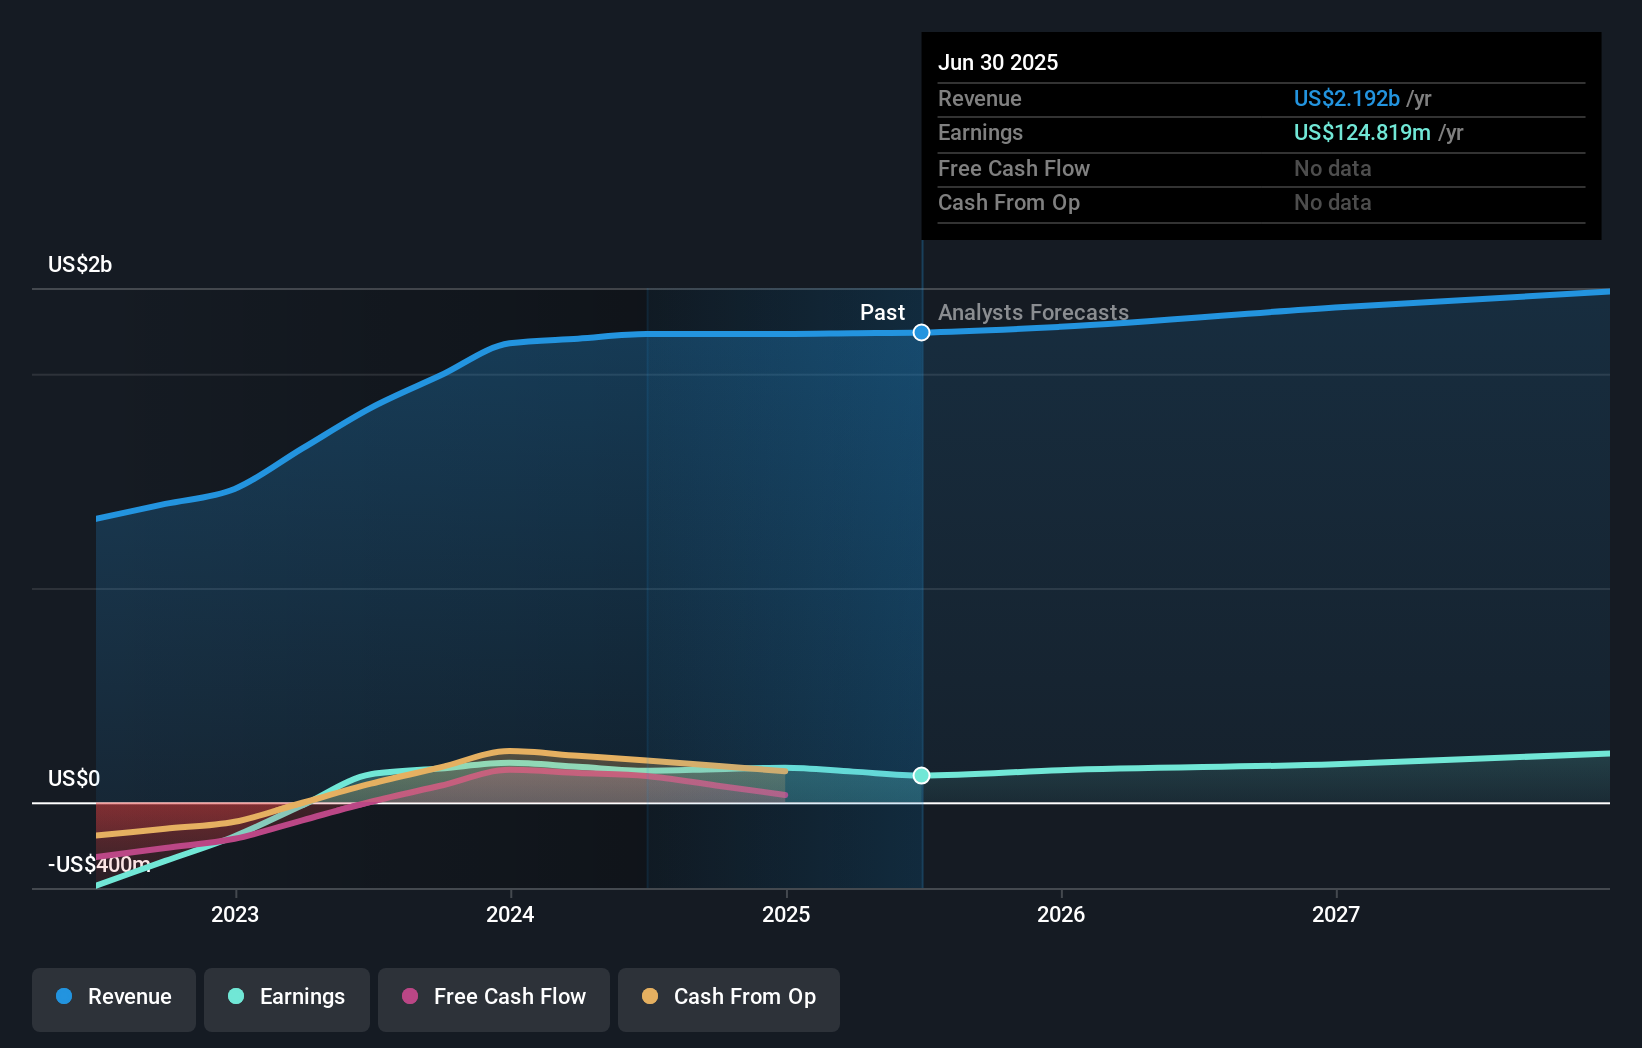The height and width of the screenshot is (1048, 1642).
Task: Click the 2024 x-axis label
Action: tap(510, 914)
